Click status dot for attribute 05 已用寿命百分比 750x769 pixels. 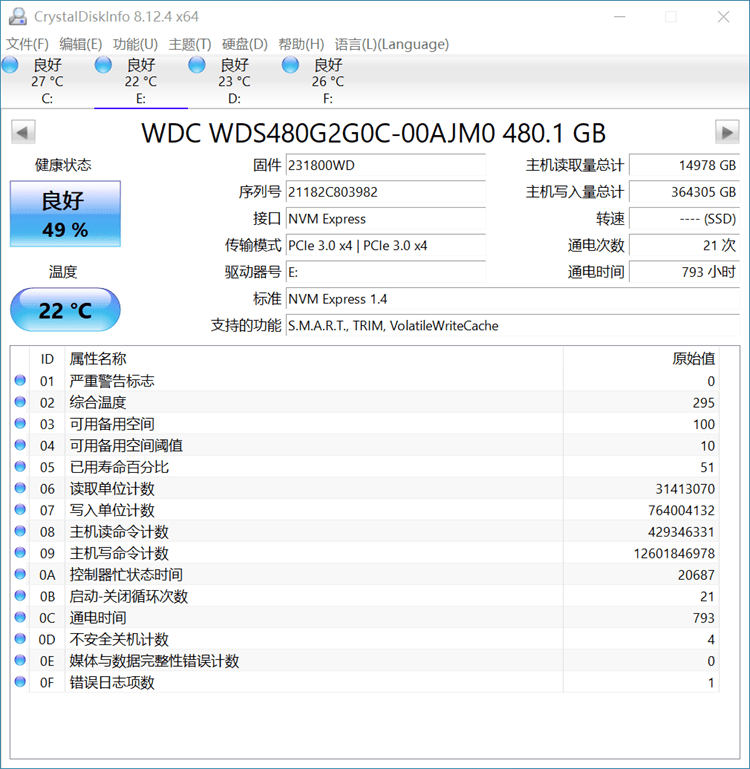20,466
